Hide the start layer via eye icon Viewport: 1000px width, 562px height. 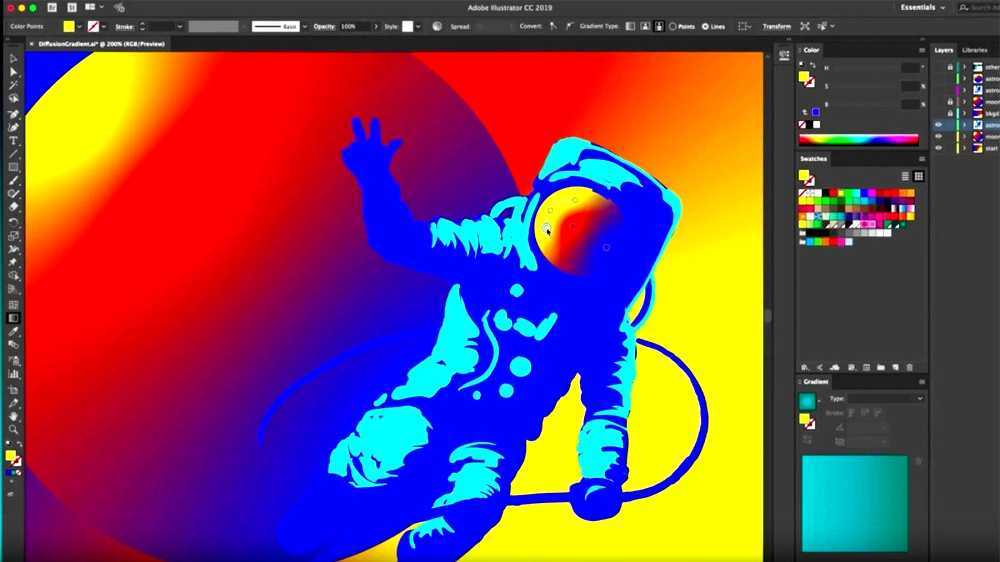938,148
